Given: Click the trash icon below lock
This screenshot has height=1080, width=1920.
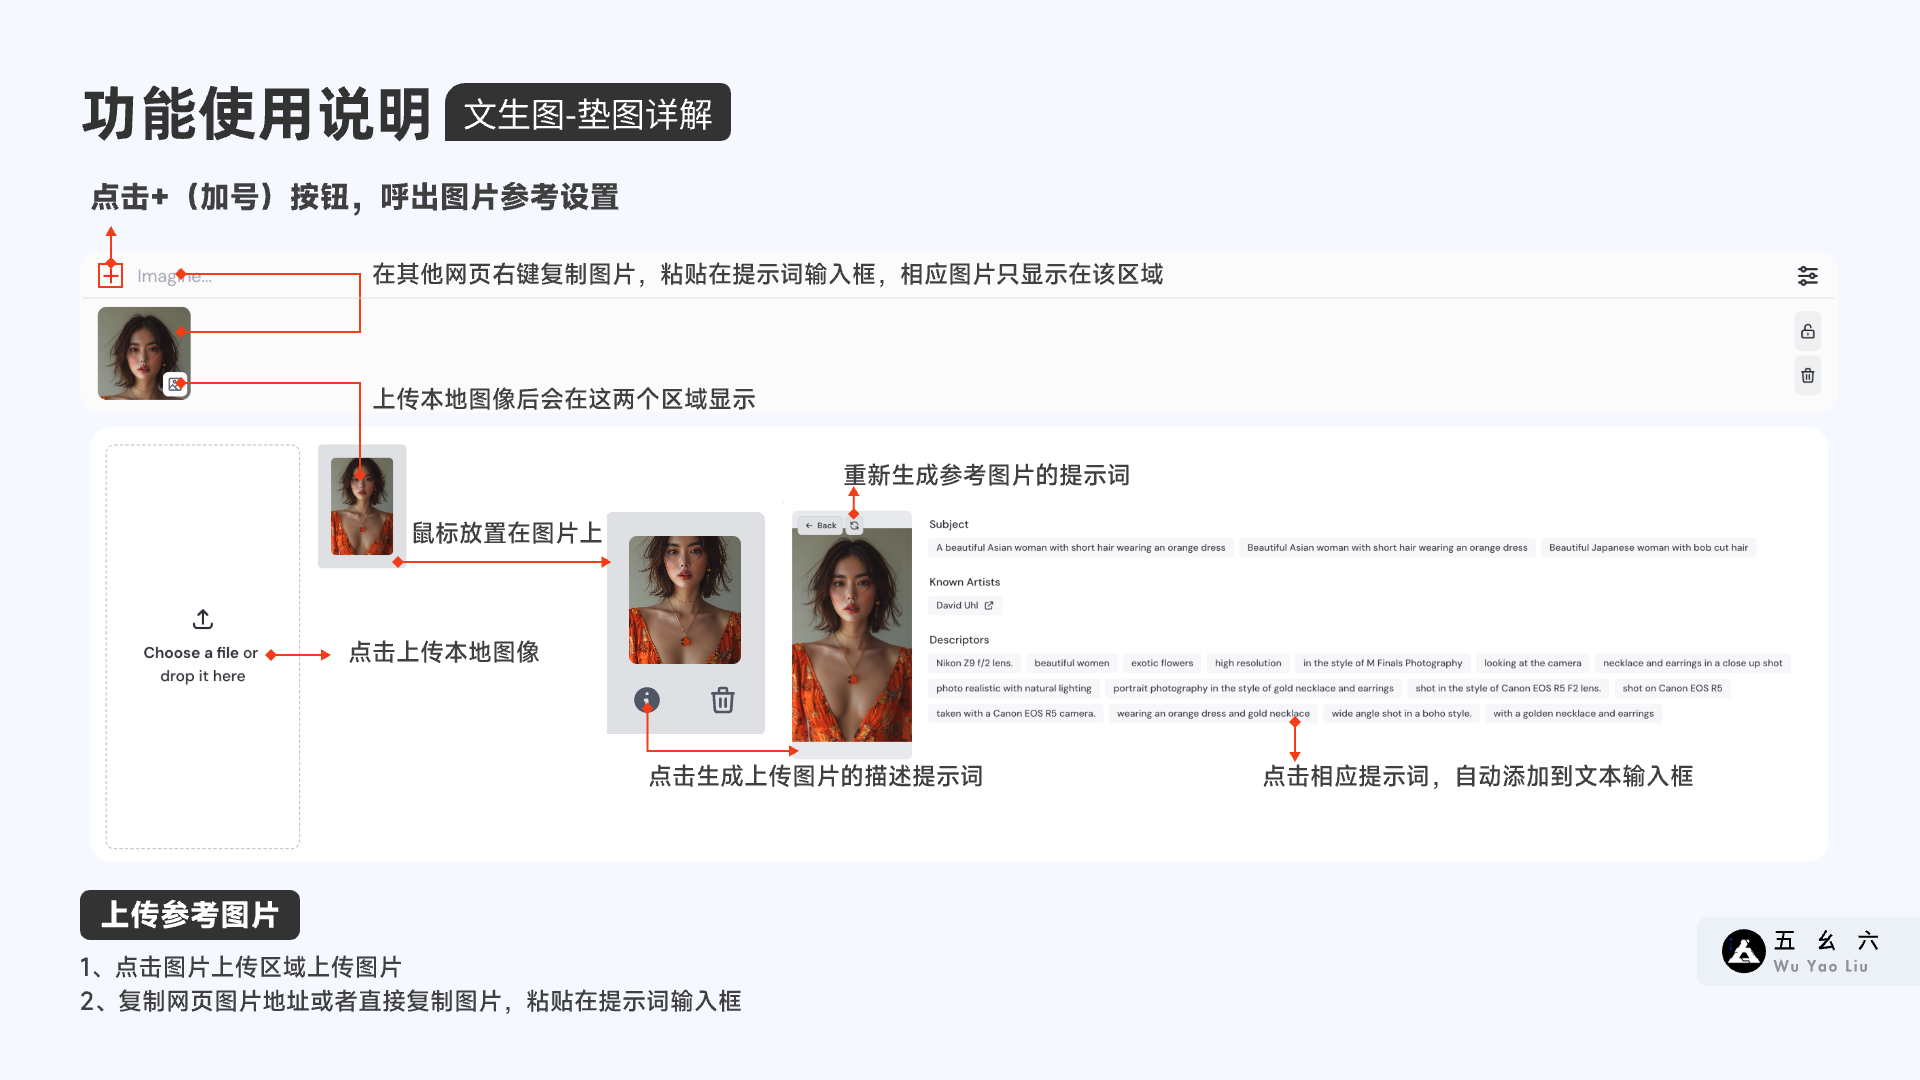Looking at the screenshot, I should 1807,376.
